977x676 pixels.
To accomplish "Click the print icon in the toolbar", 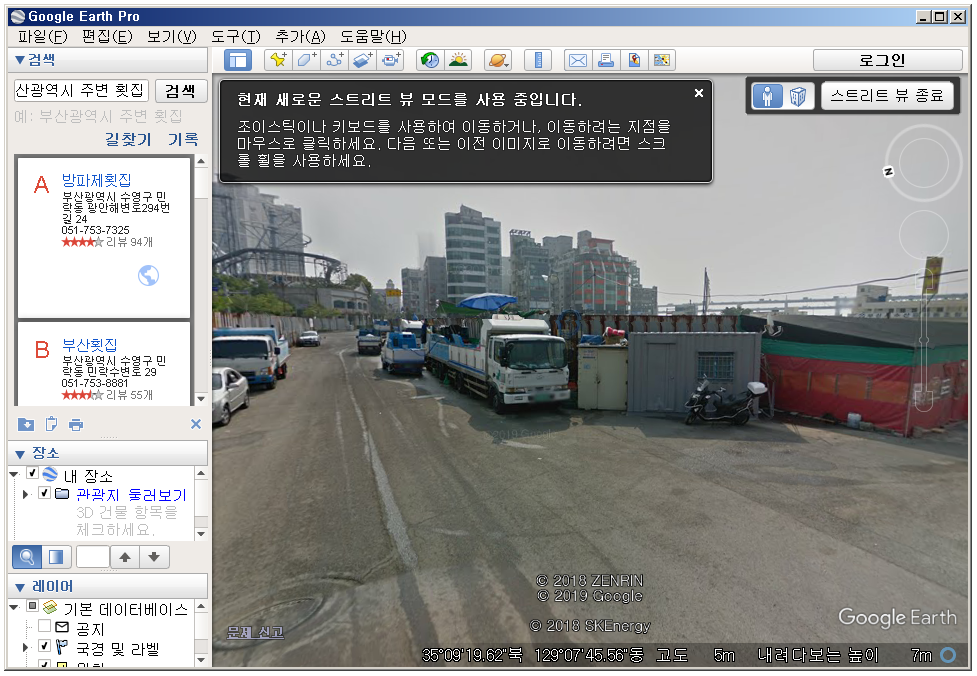I will (606, 60).
